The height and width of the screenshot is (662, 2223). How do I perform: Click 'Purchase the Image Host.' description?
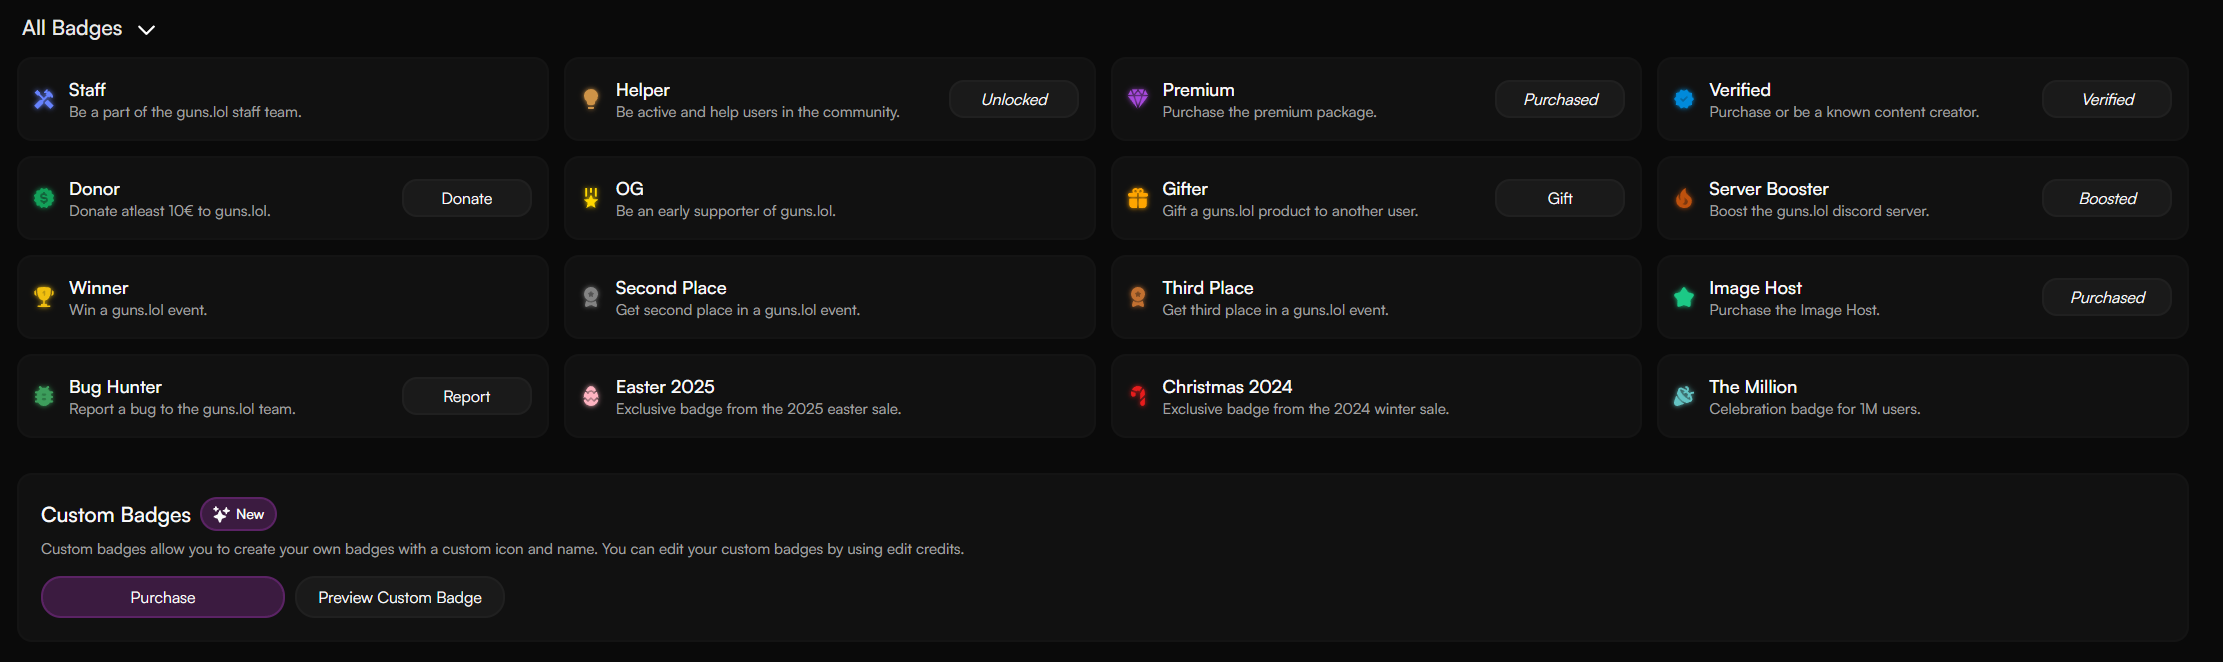click(x=1794, y=310)
